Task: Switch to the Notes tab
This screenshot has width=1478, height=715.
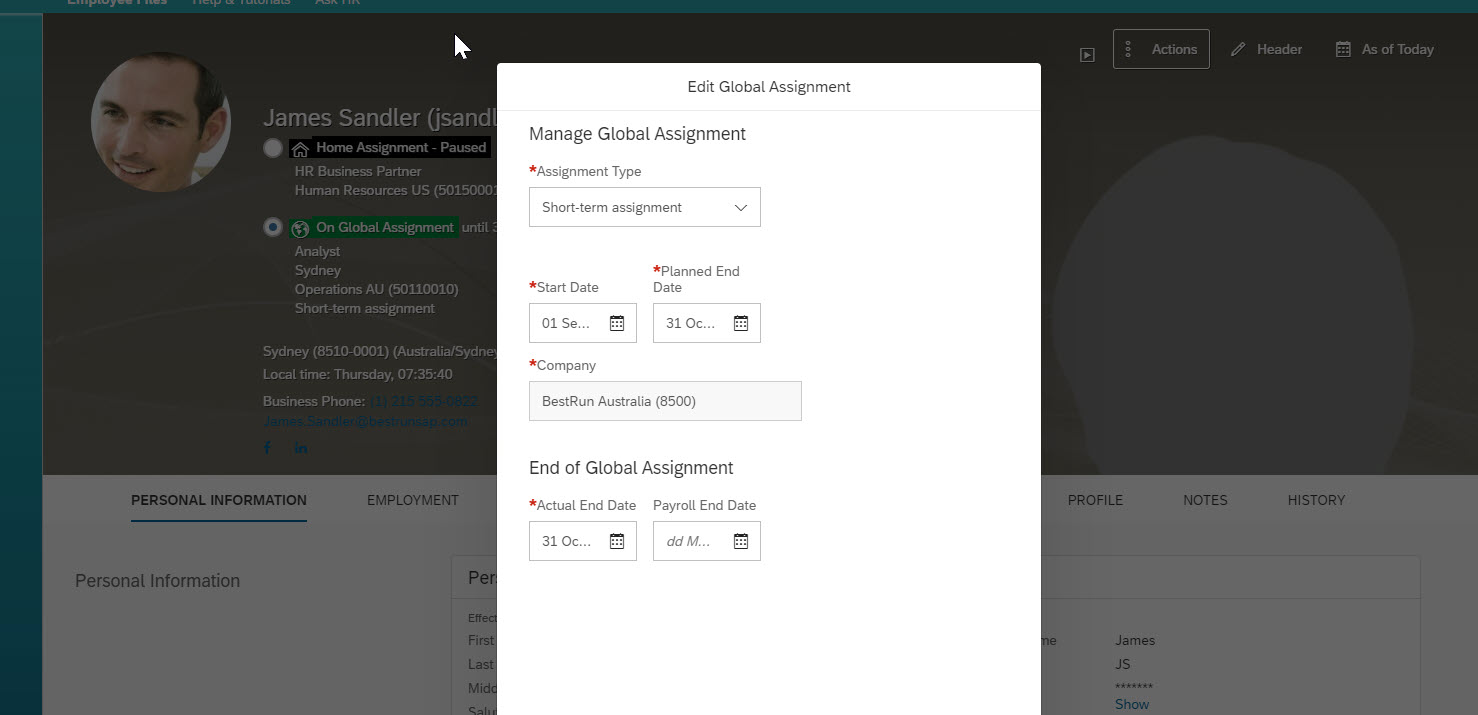Action: click(1205, 500)
